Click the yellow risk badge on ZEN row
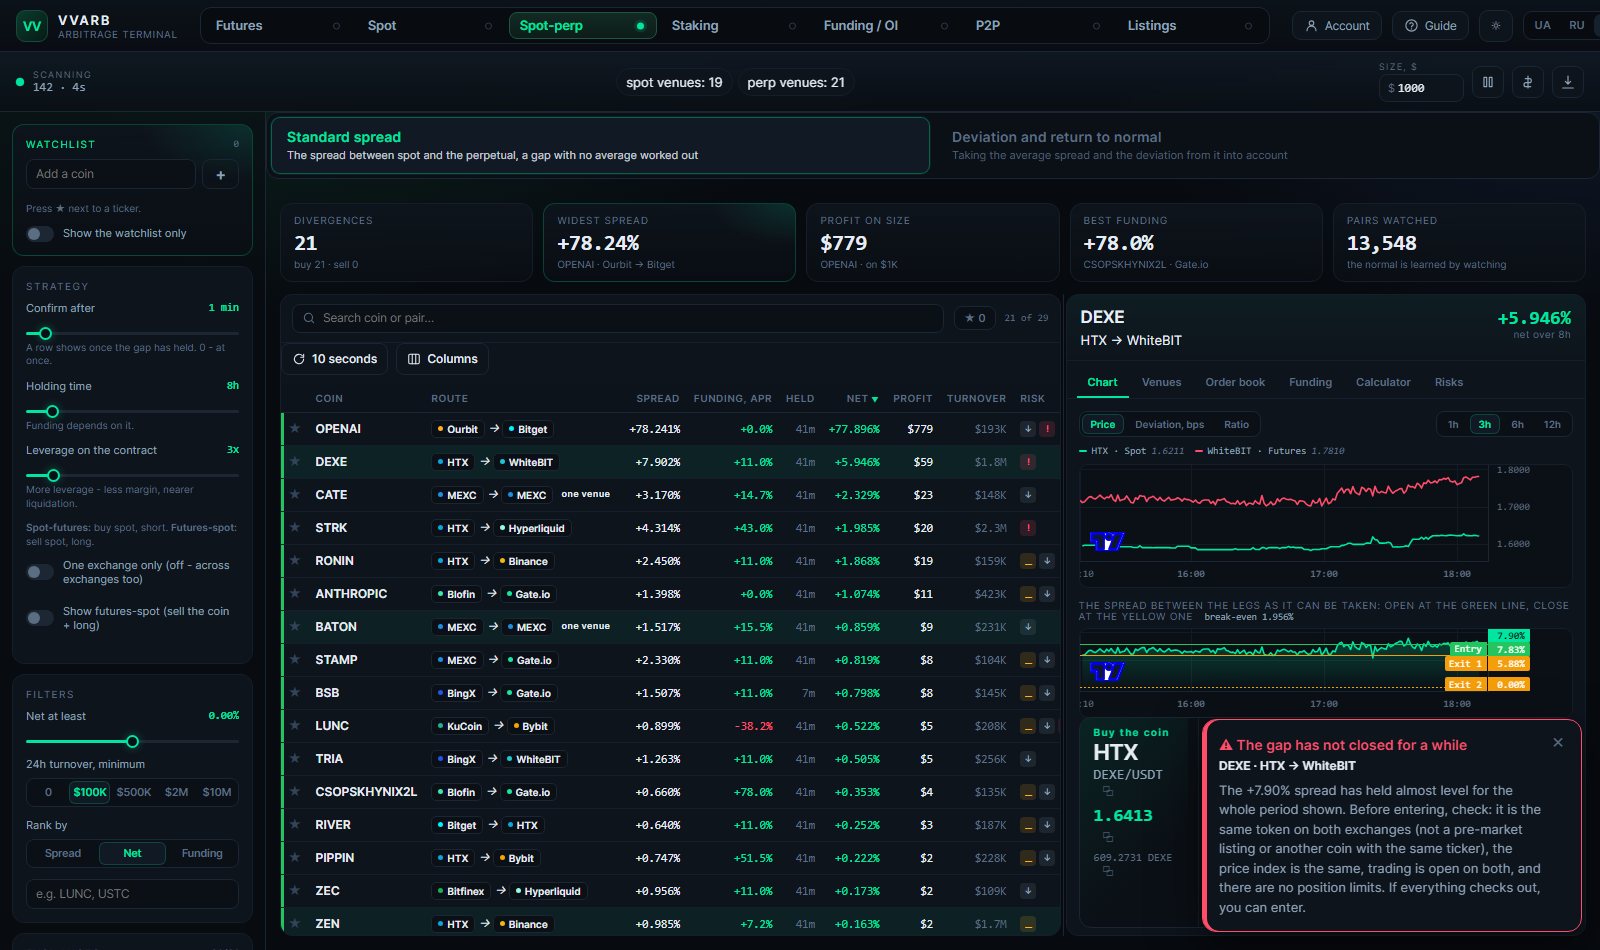Image resolution: width=1600 pixels, height=950 pixels. [x=1028, y=924]
